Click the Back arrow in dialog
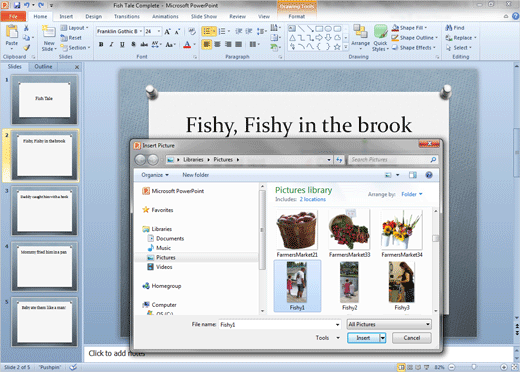The width and height of the screenshot is (520, 372). [x=140, y=160]
